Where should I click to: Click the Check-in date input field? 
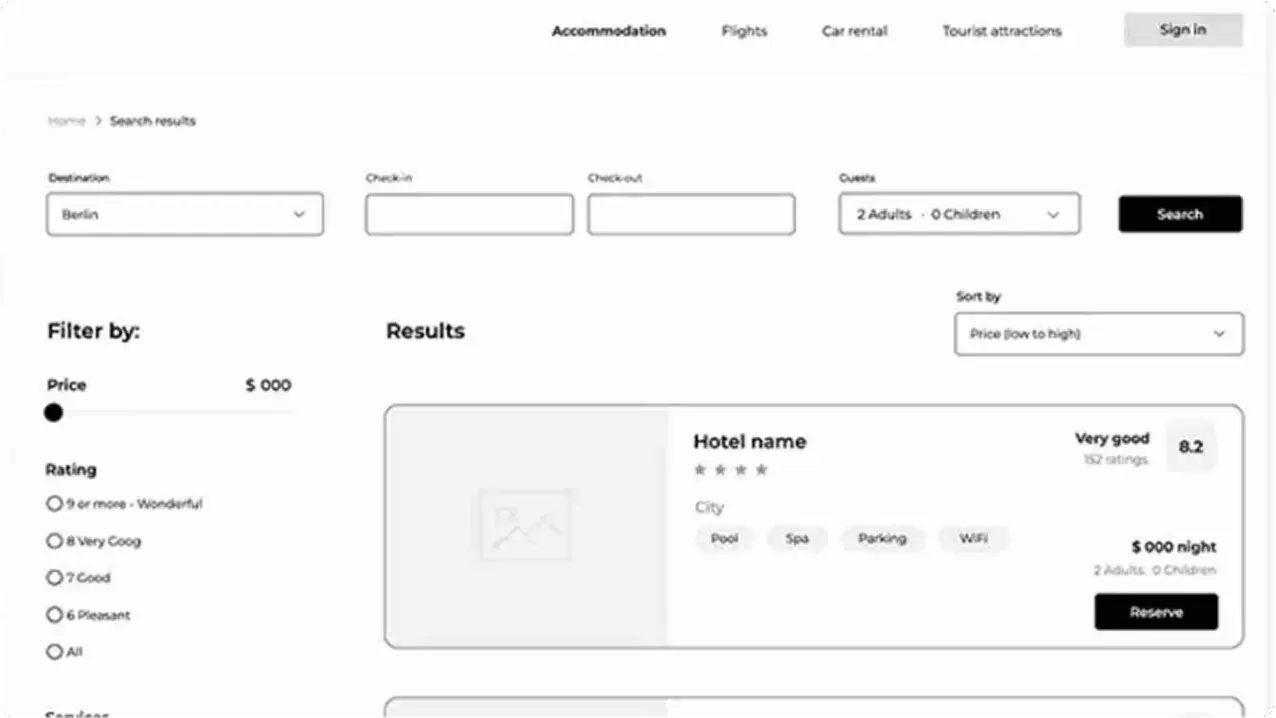pyautogui.click(x=469, y=215)
